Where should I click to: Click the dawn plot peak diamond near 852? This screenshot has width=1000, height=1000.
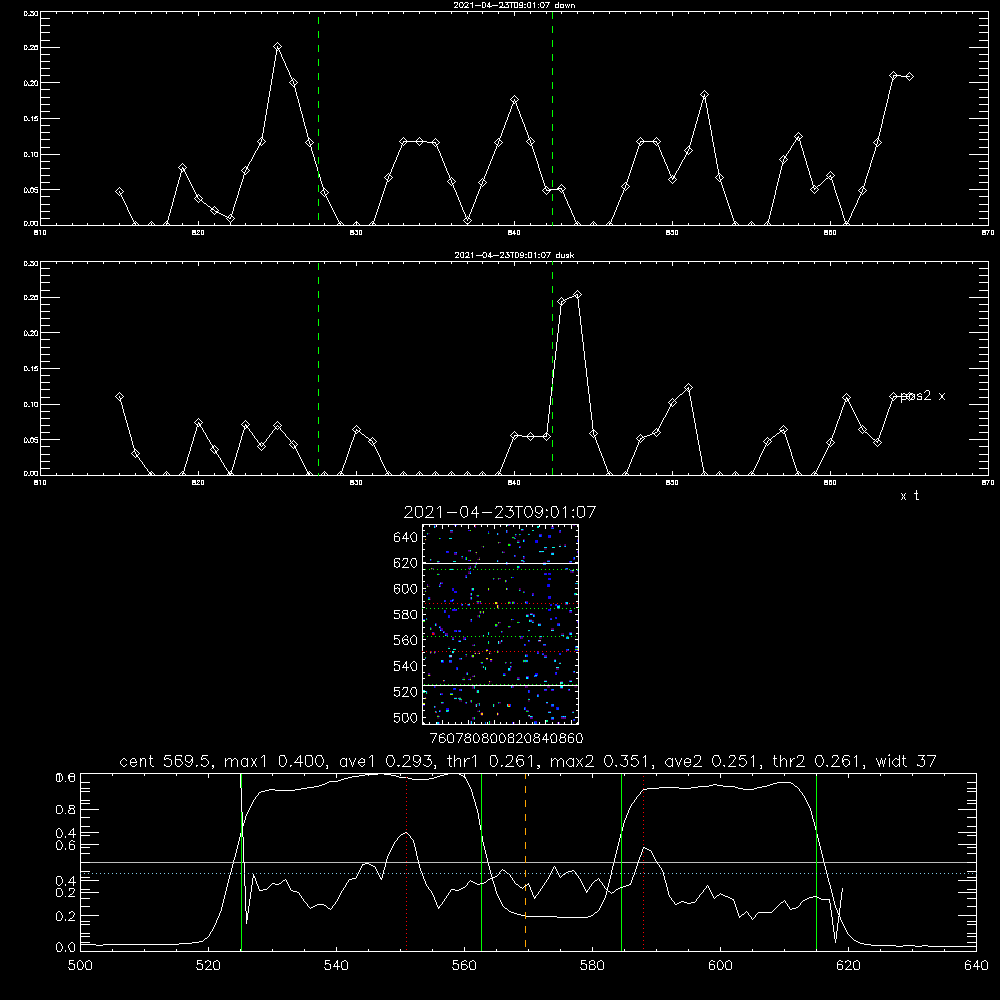704,94
